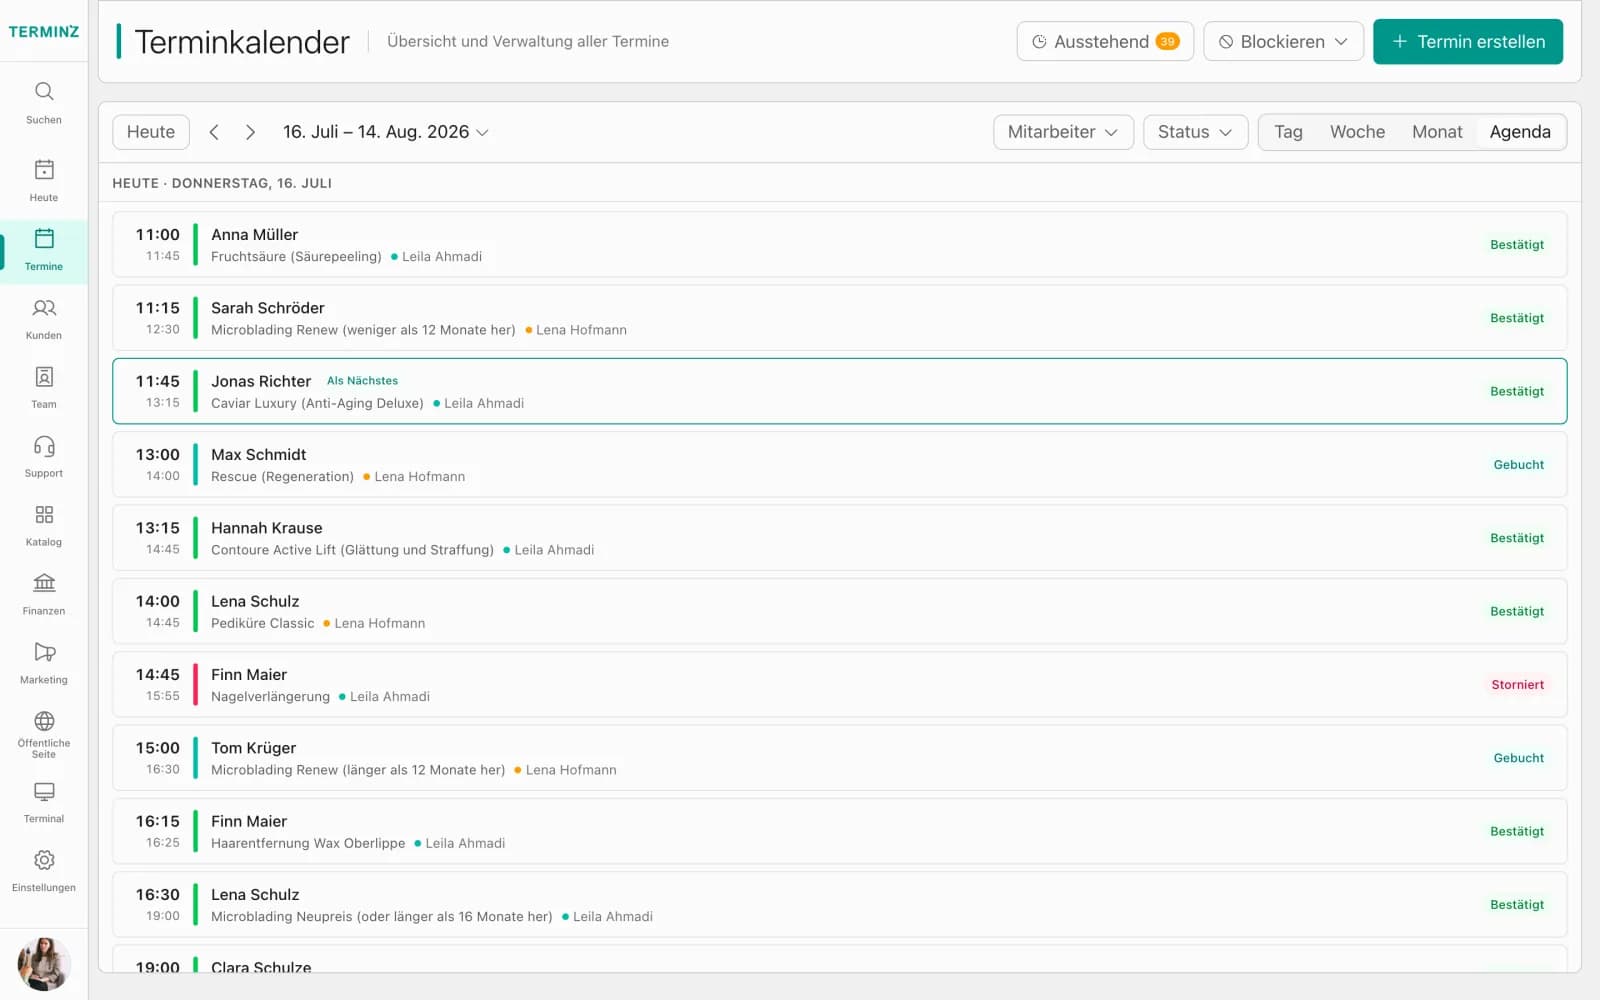The height and width of the screenshot is (1000, 1600).
Task: Open the Team section
Action: pyautogui.click(x=44, y=388)
